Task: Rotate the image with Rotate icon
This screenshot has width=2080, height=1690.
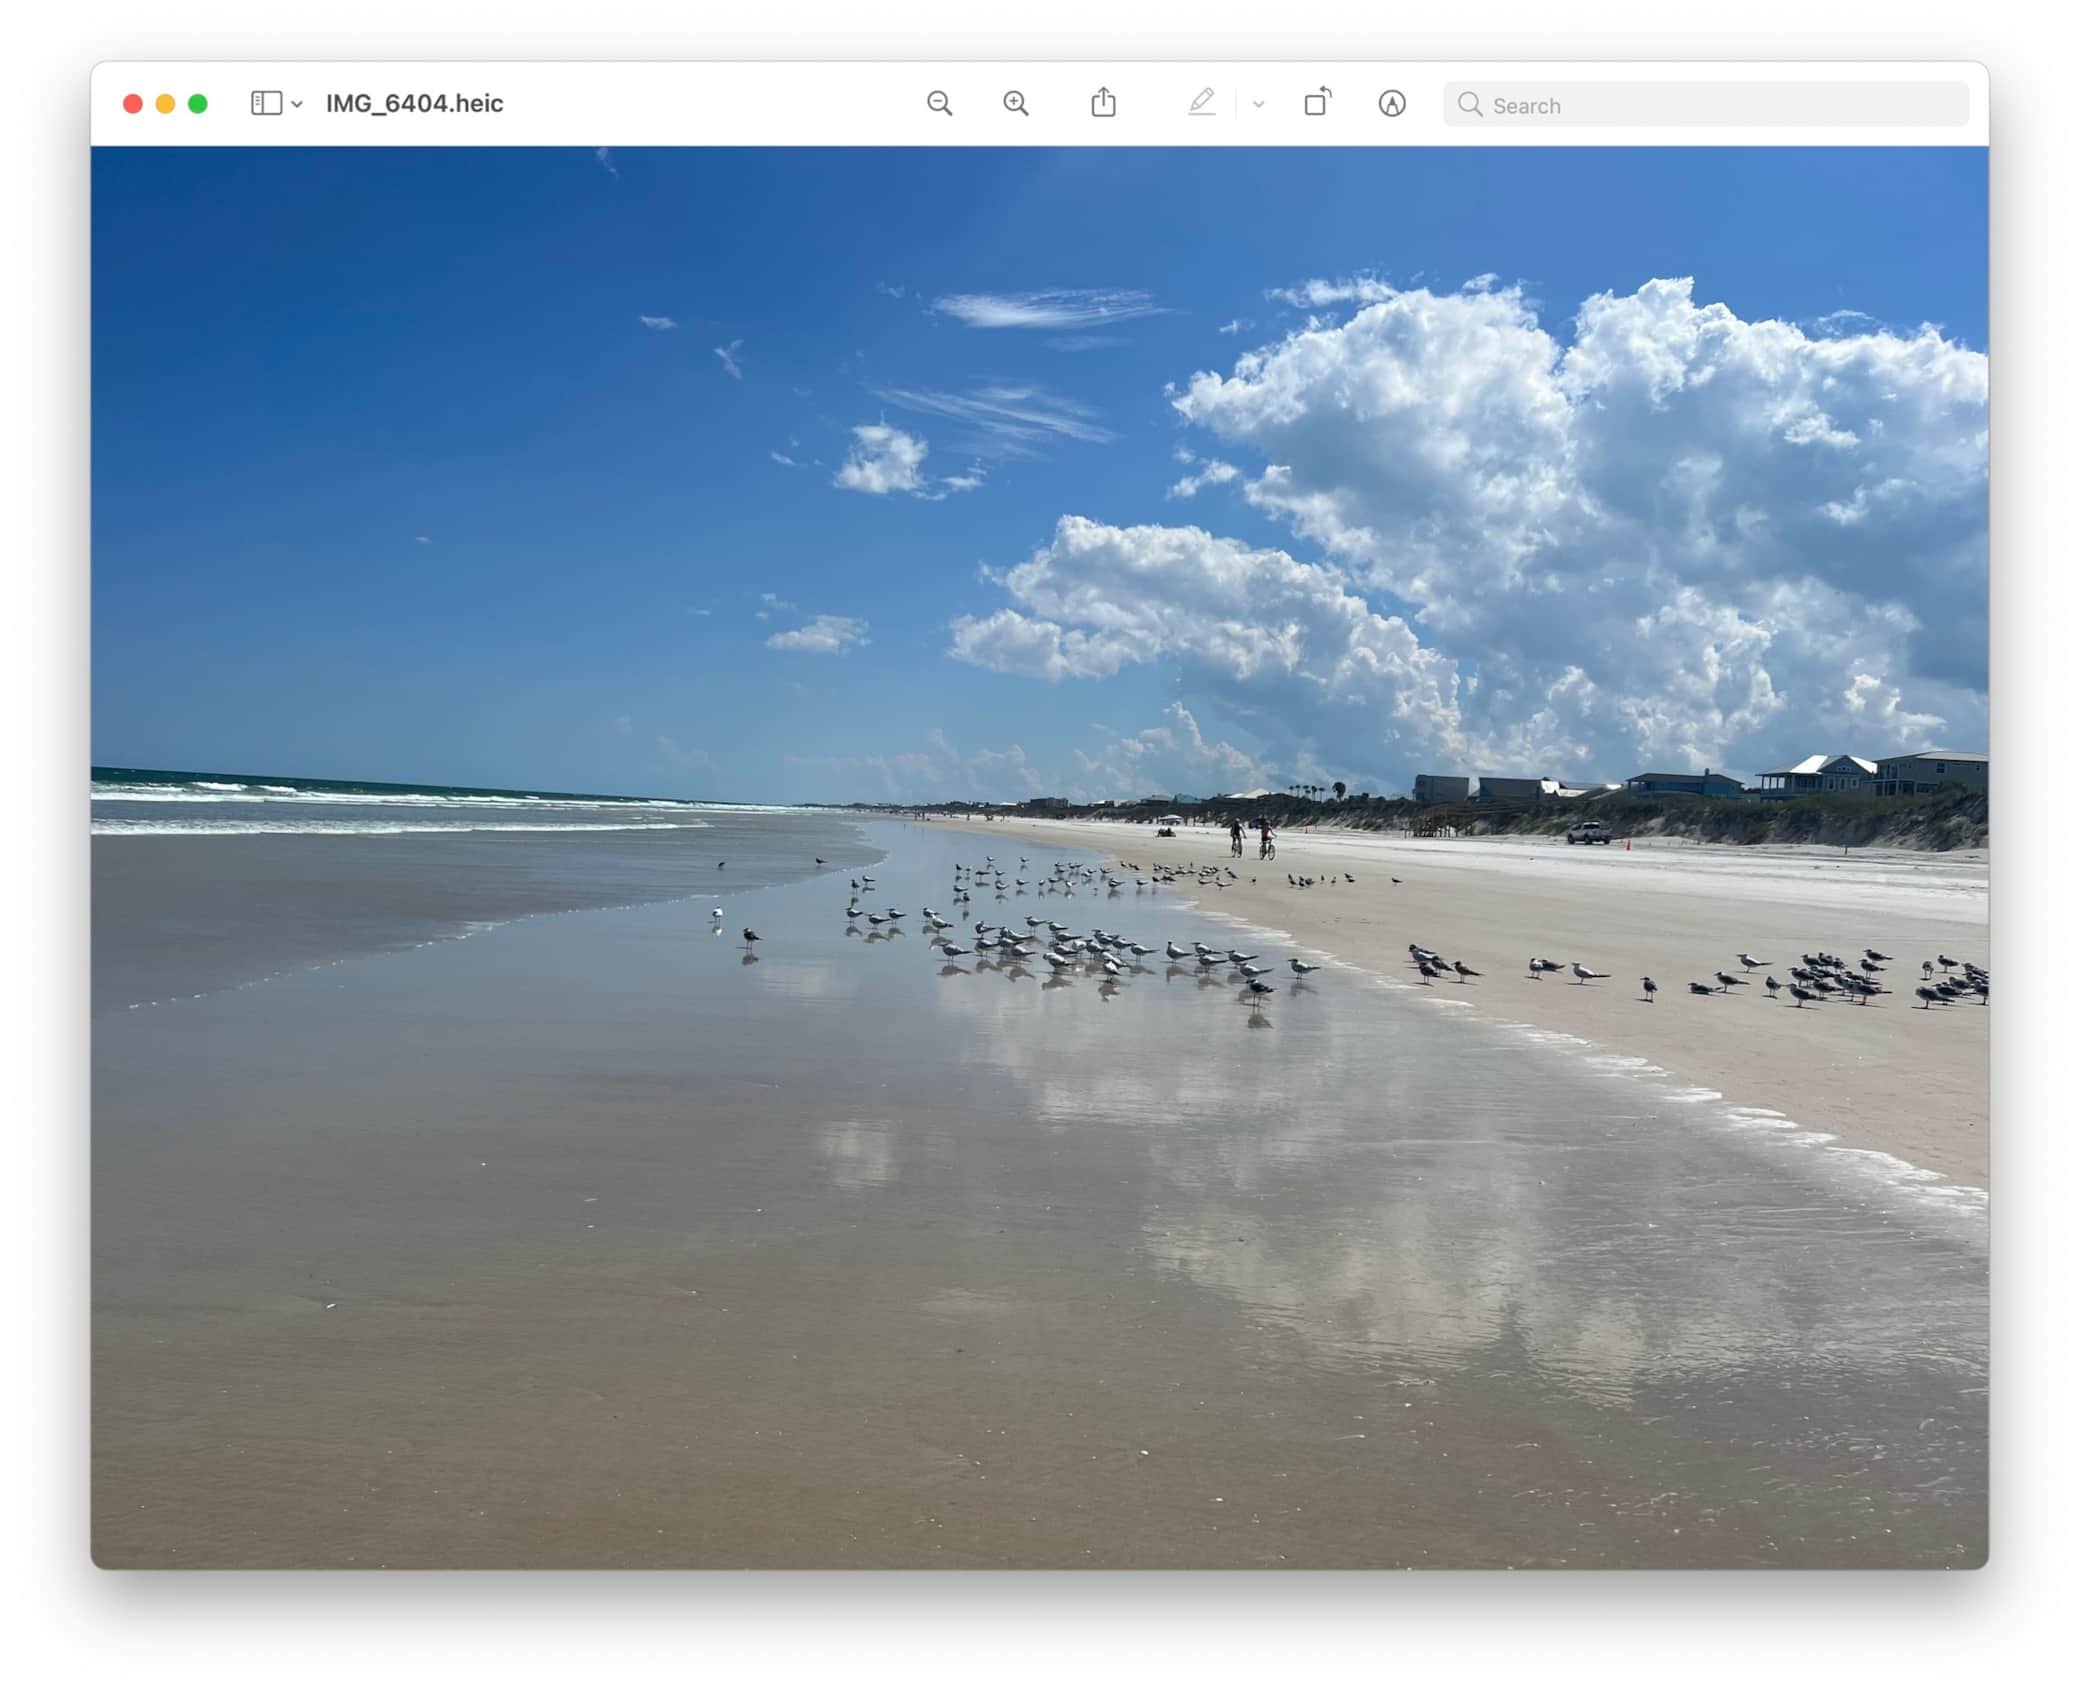Action: click(1318, 102)
